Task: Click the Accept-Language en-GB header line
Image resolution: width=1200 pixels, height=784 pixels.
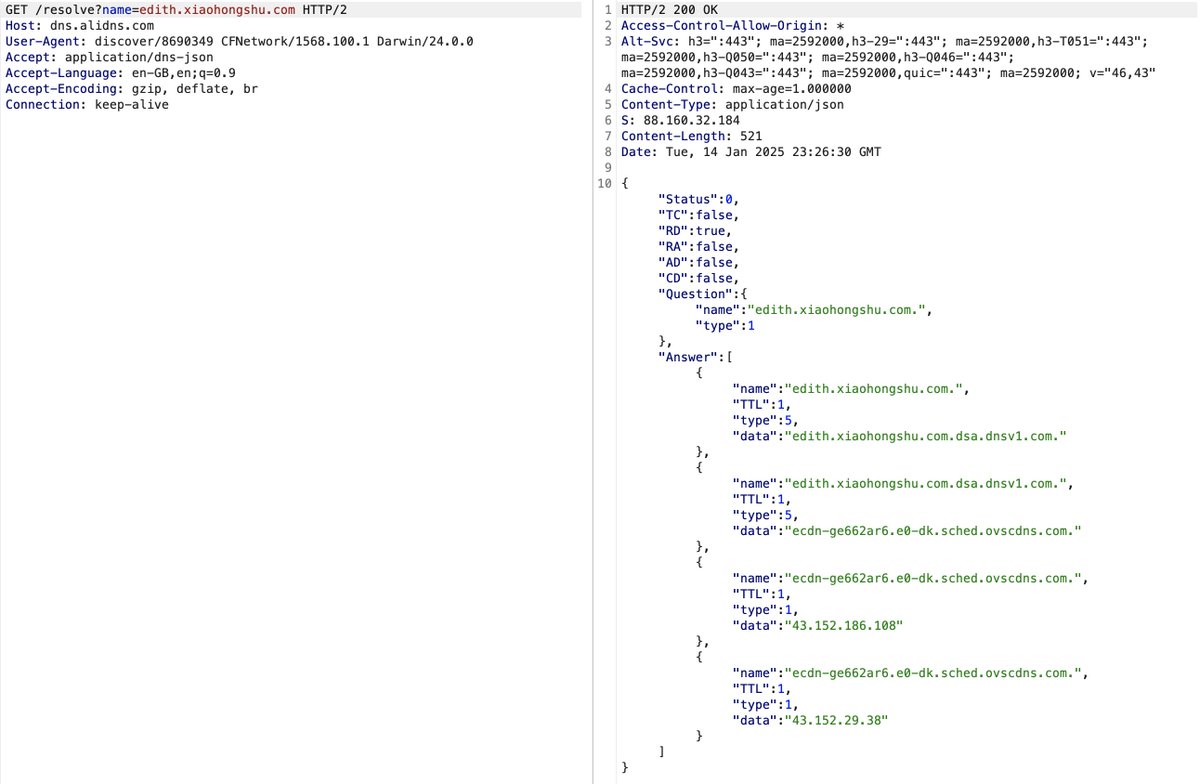Action: click(x=120, y=73)
